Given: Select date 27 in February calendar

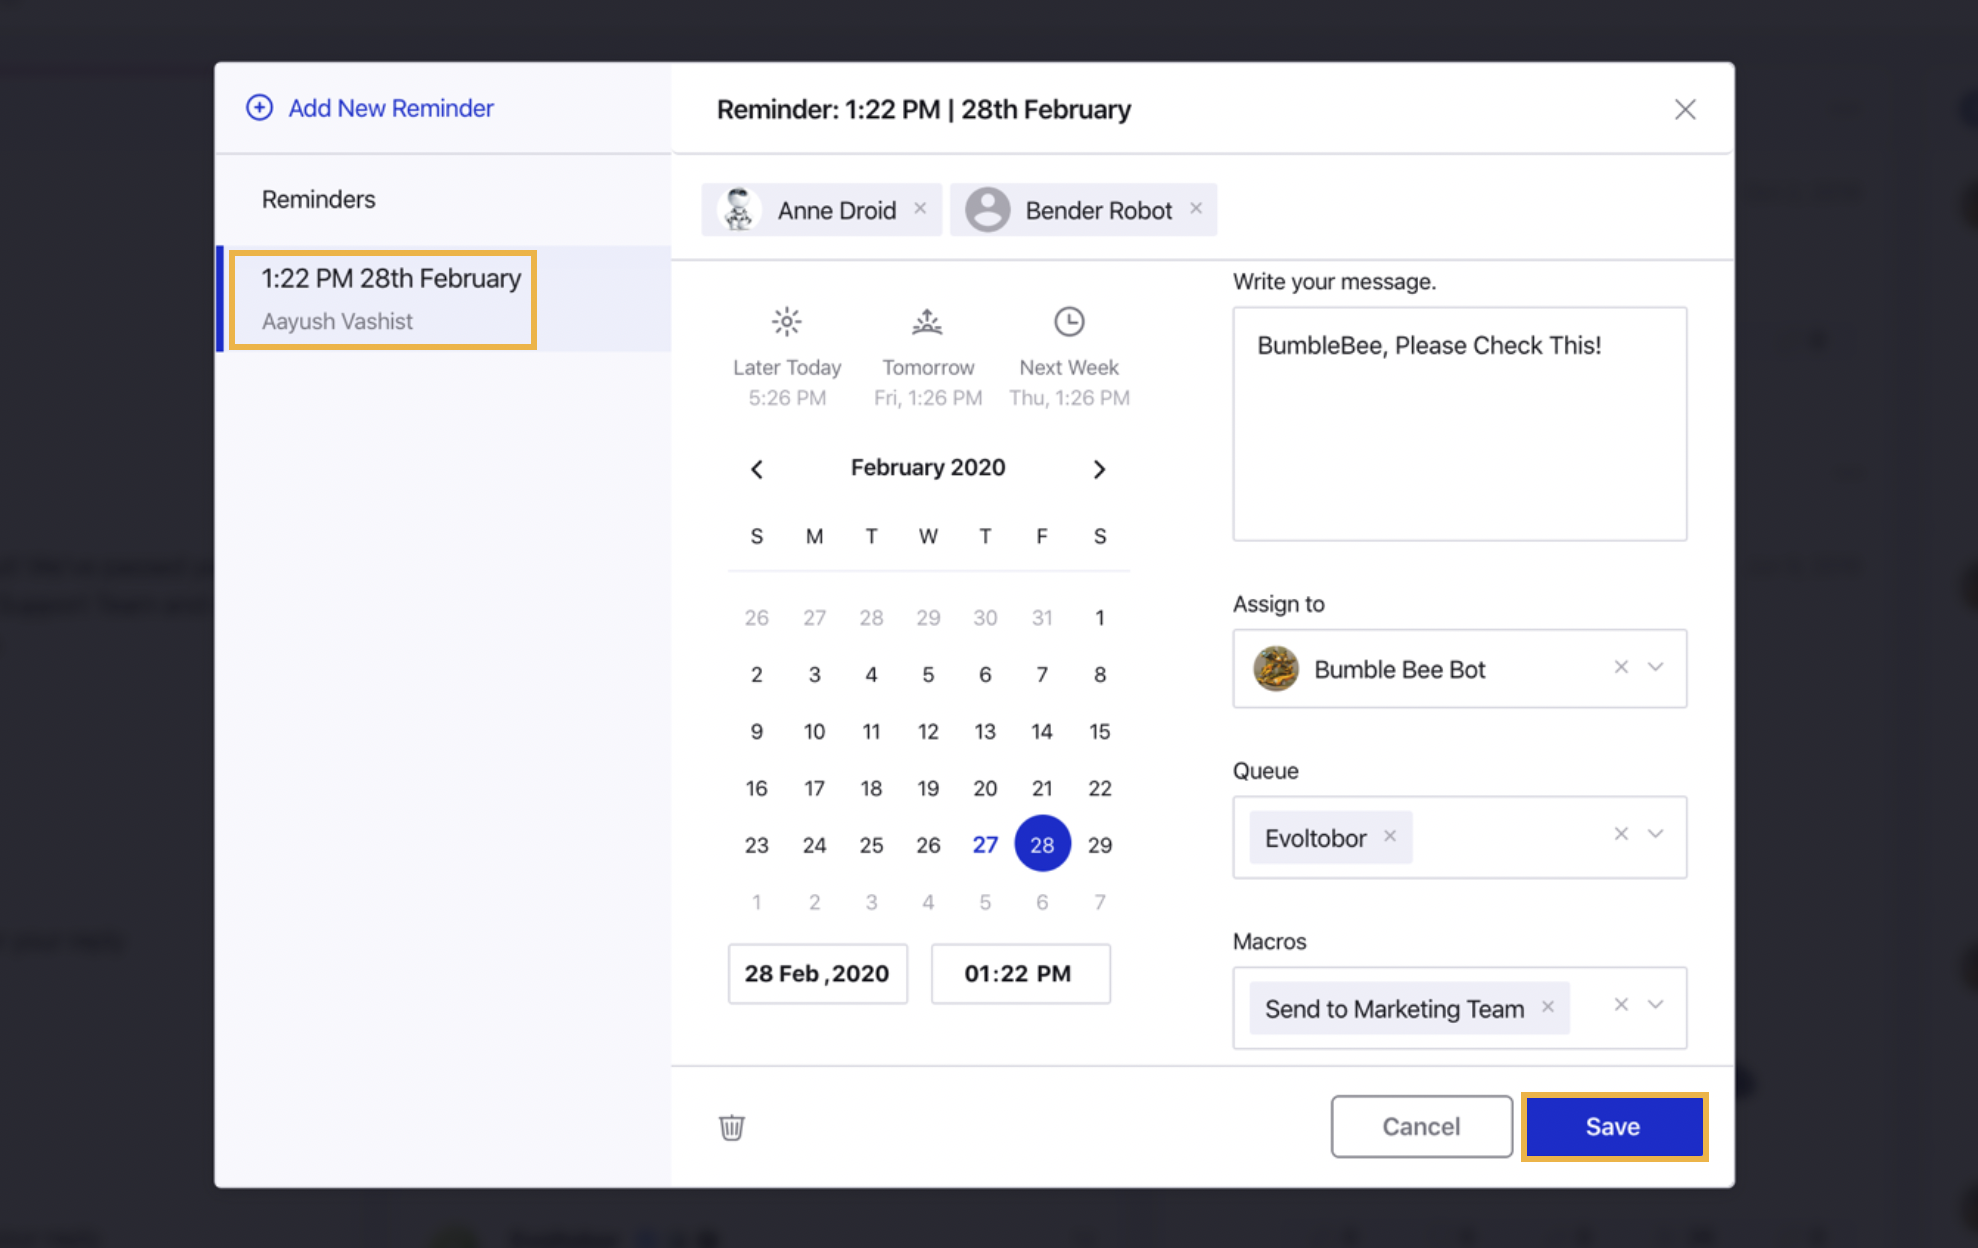Looking at the screenshot, I should tap(985, 844).
